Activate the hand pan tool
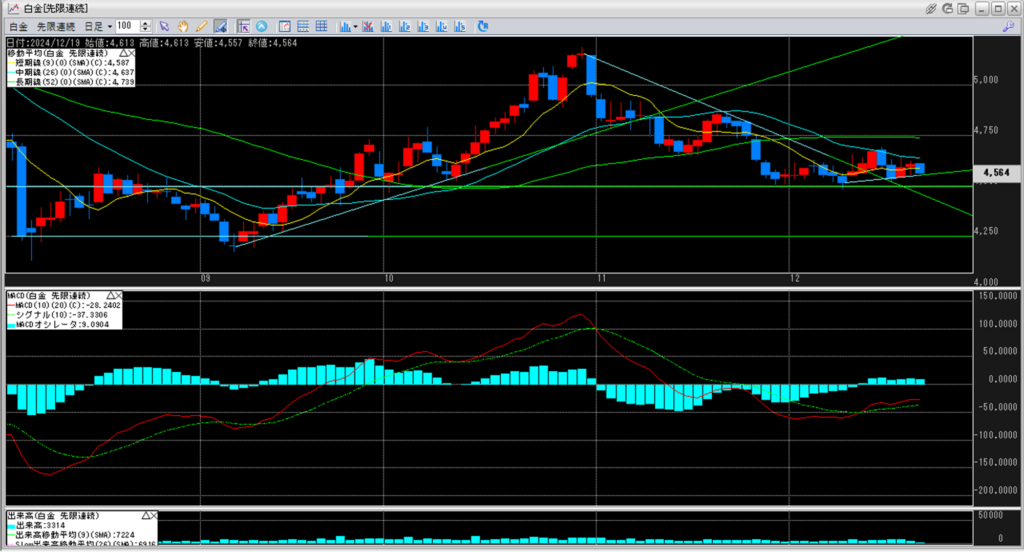The height and width of the screenshot is (552, 1024). coord(182,25)
